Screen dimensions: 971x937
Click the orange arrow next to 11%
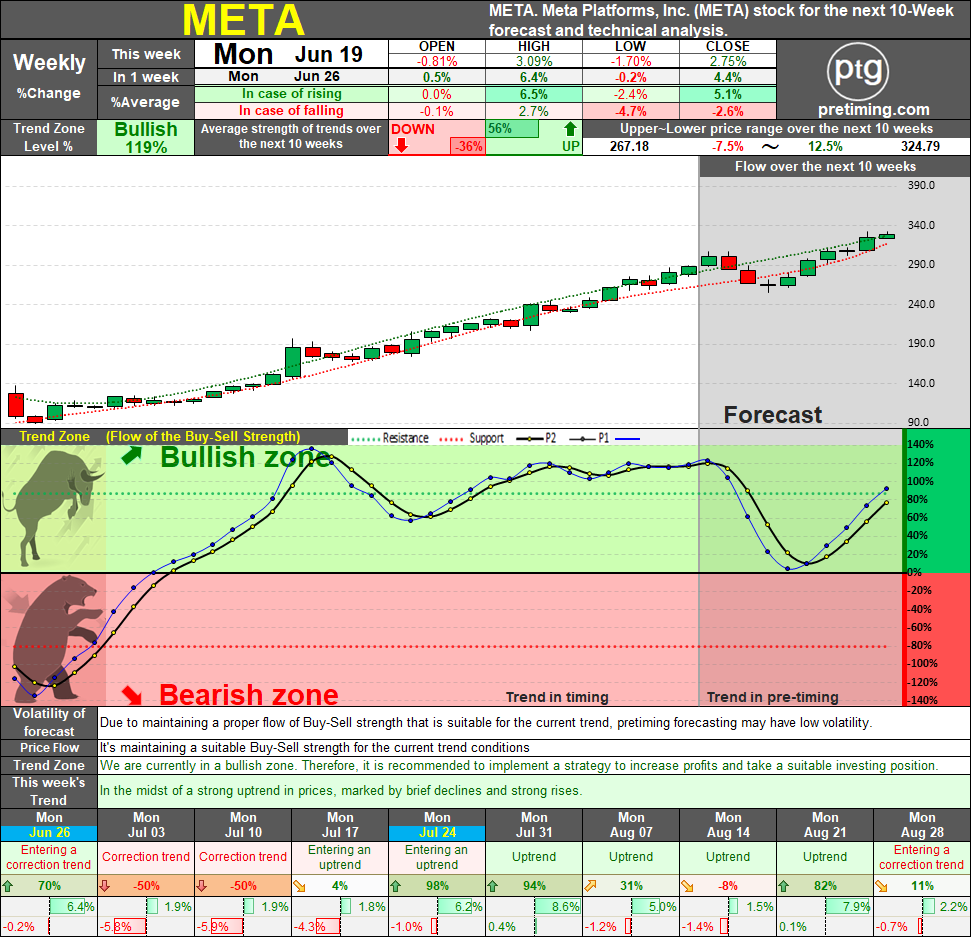[881, 886]
